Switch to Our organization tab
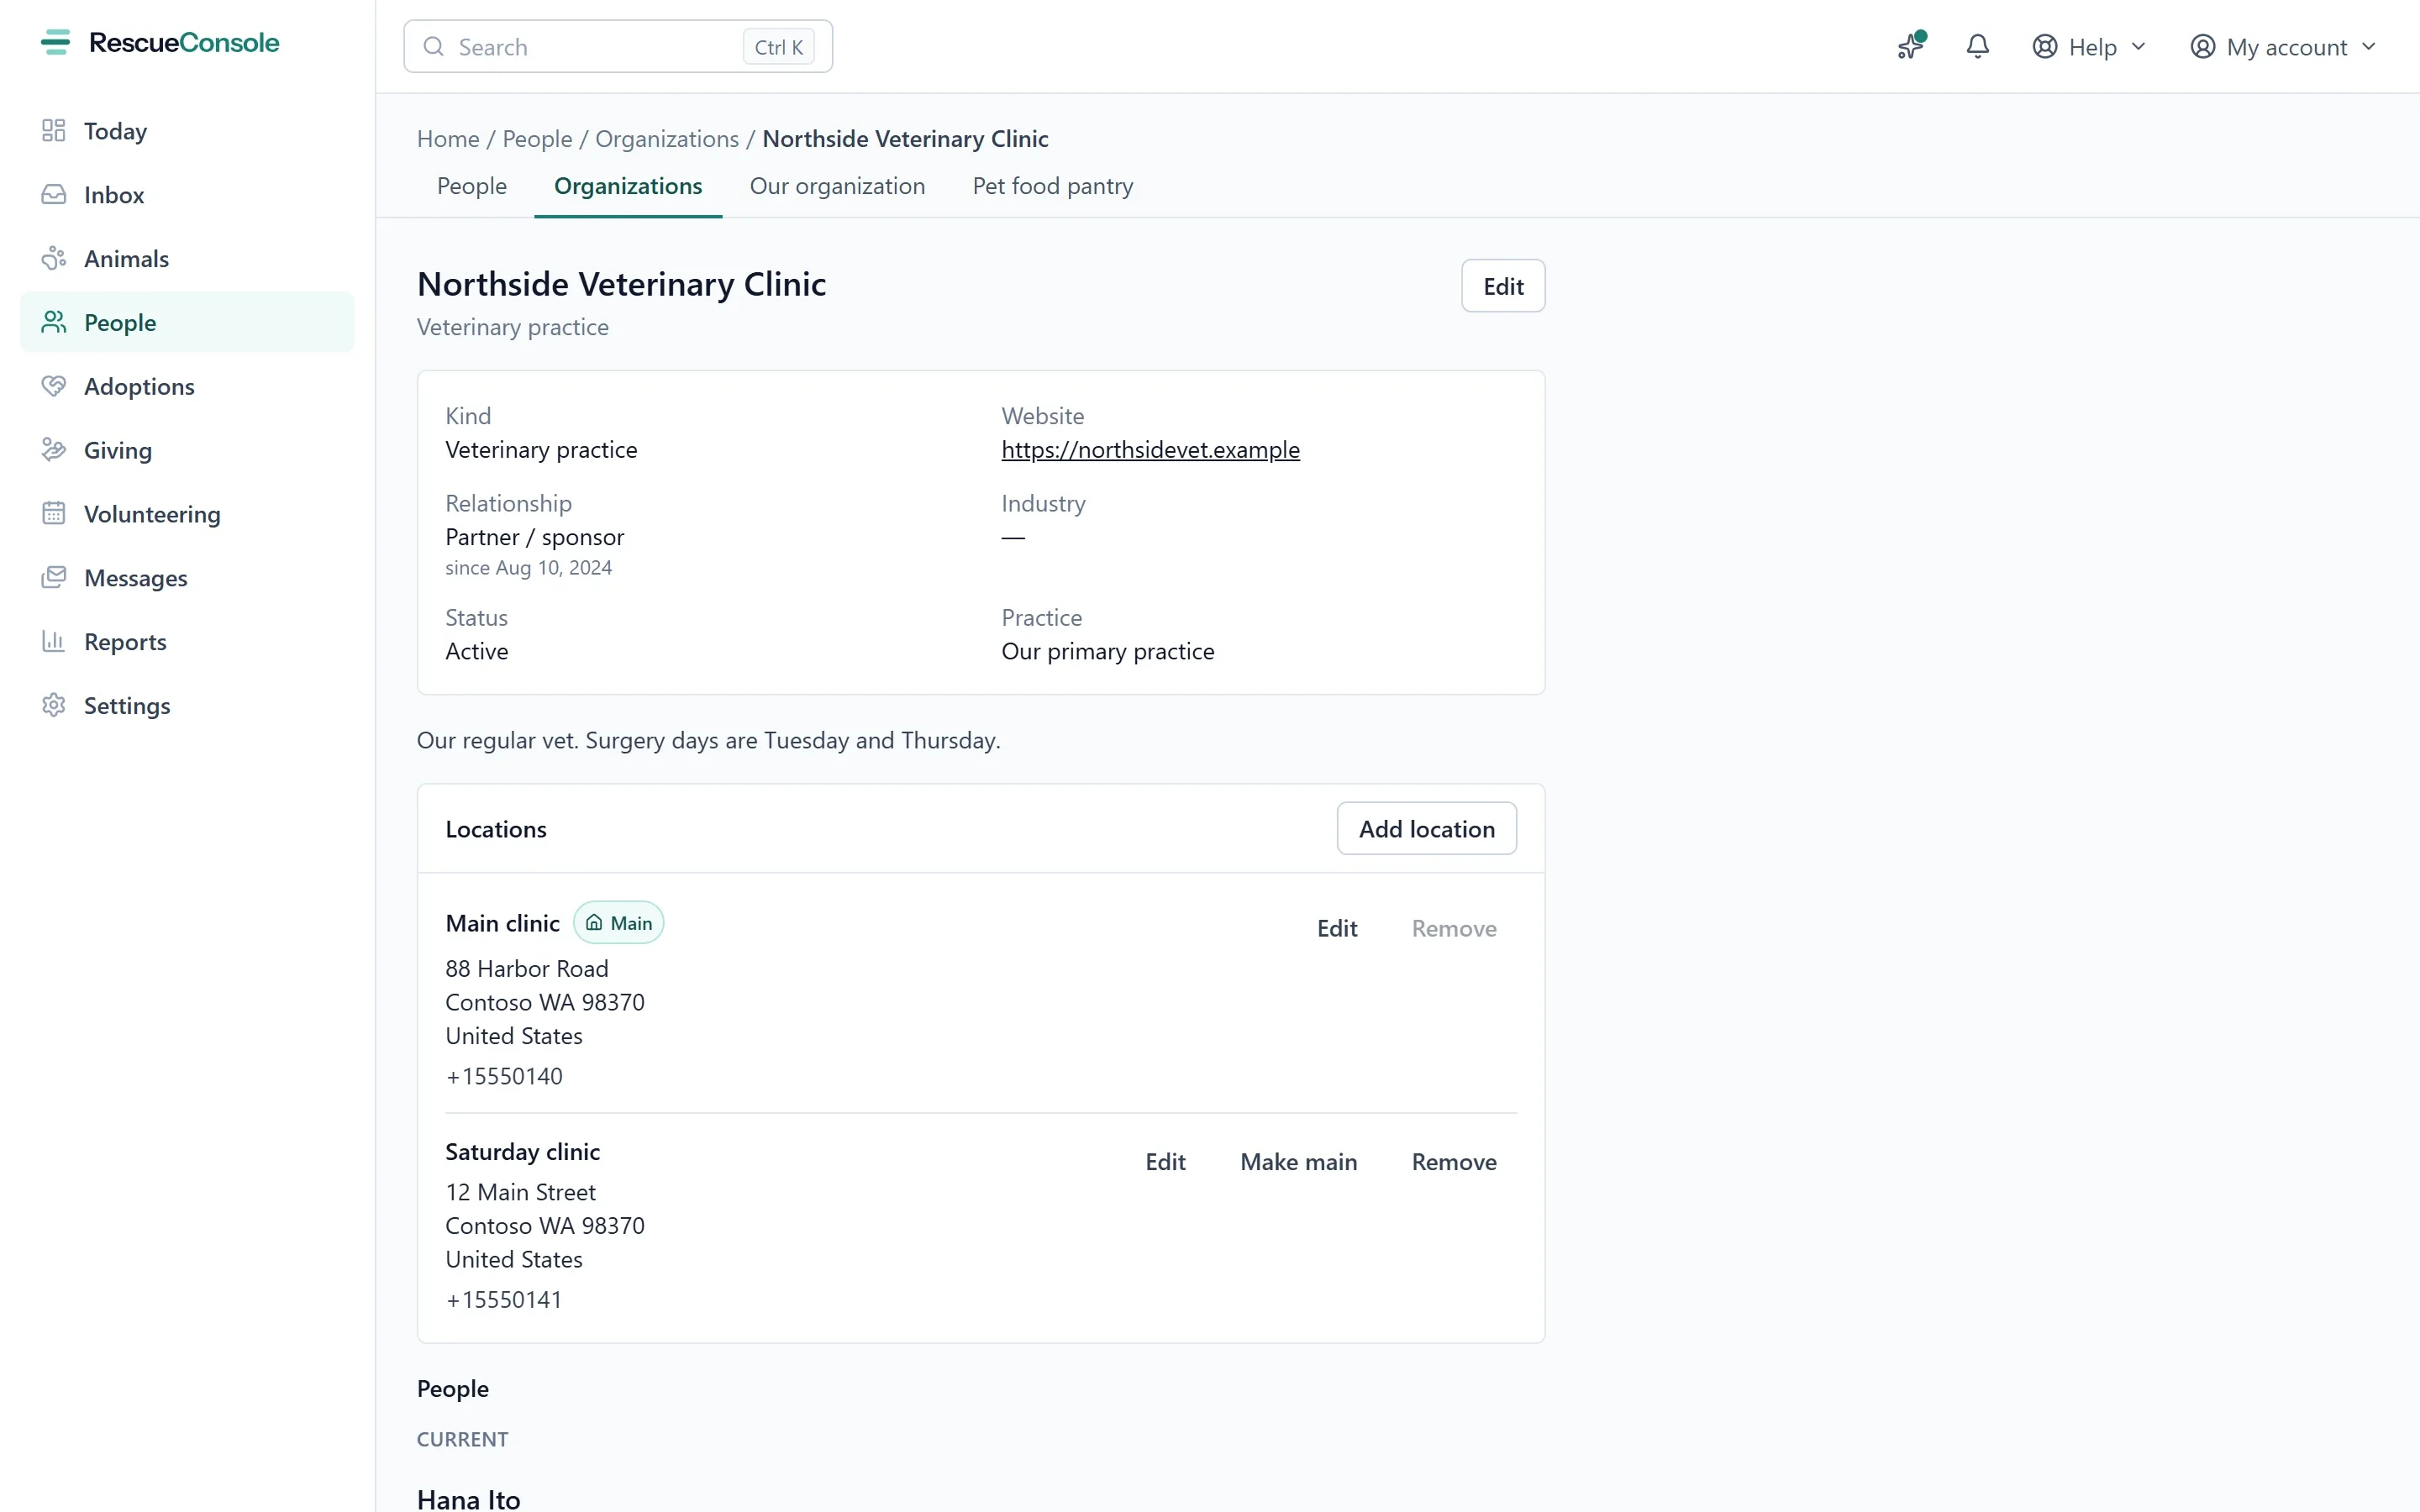Viewport: 2420px width, 1512px height. [838, 186]
